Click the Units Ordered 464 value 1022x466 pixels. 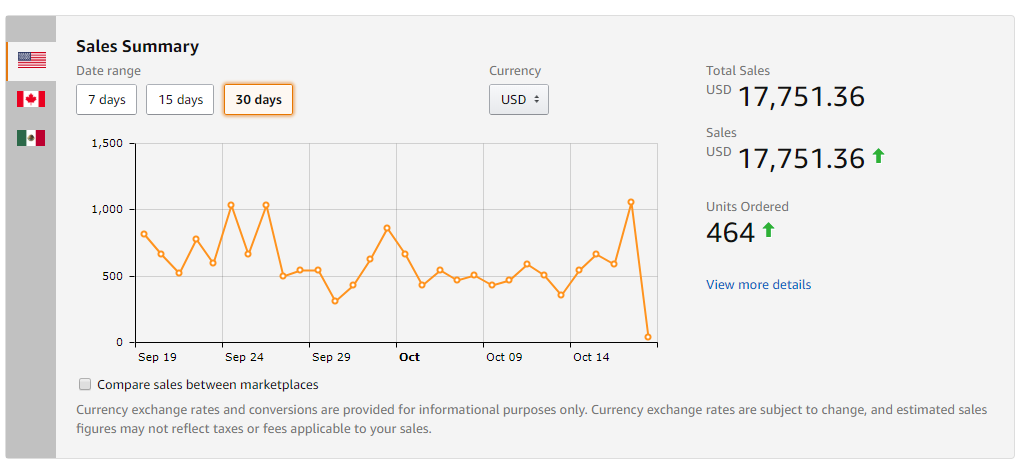[731, 232]
